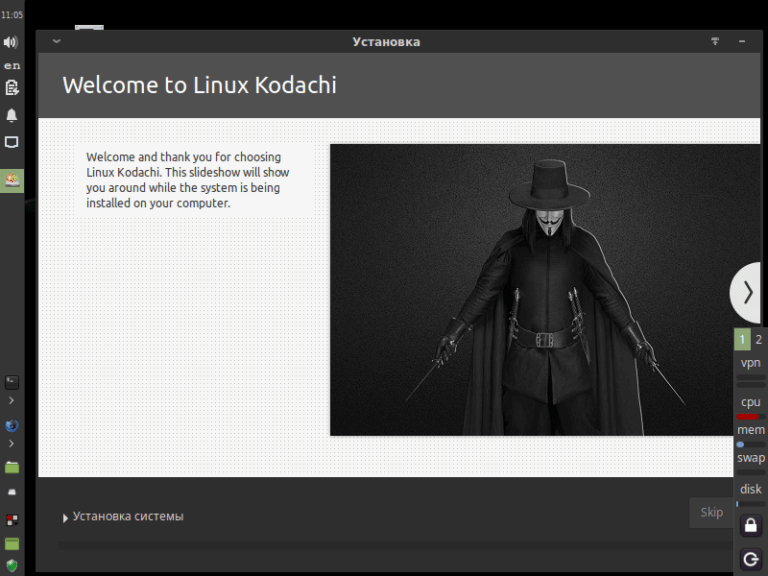Click the masked figure slideshow image
768x576 pixels.
pos(545,289)
